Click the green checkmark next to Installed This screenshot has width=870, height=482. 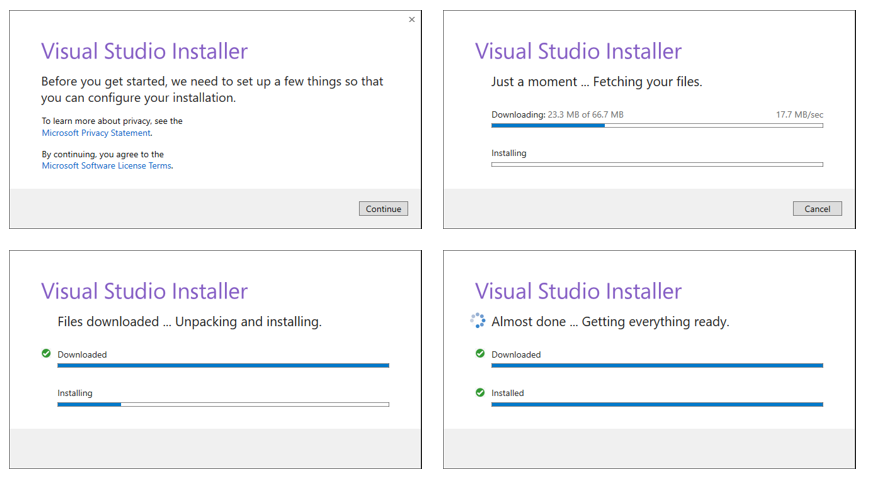click(x=480, y=393)
